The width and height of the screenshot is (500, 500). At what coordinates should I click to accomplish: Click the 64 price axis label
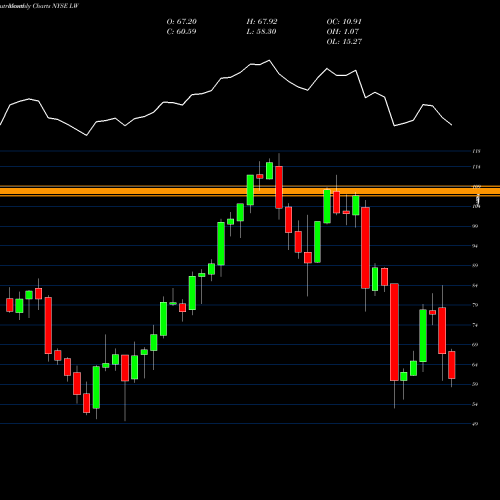pos(475,365)
